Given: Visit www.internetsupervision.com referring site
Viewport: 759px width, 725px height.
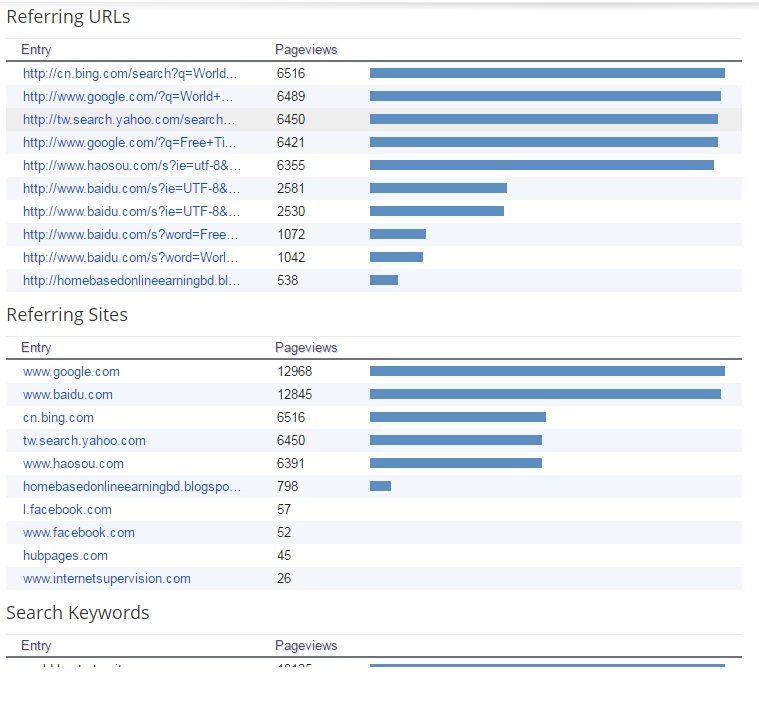Looking at the screenshot, I should [x=106, y=578].
